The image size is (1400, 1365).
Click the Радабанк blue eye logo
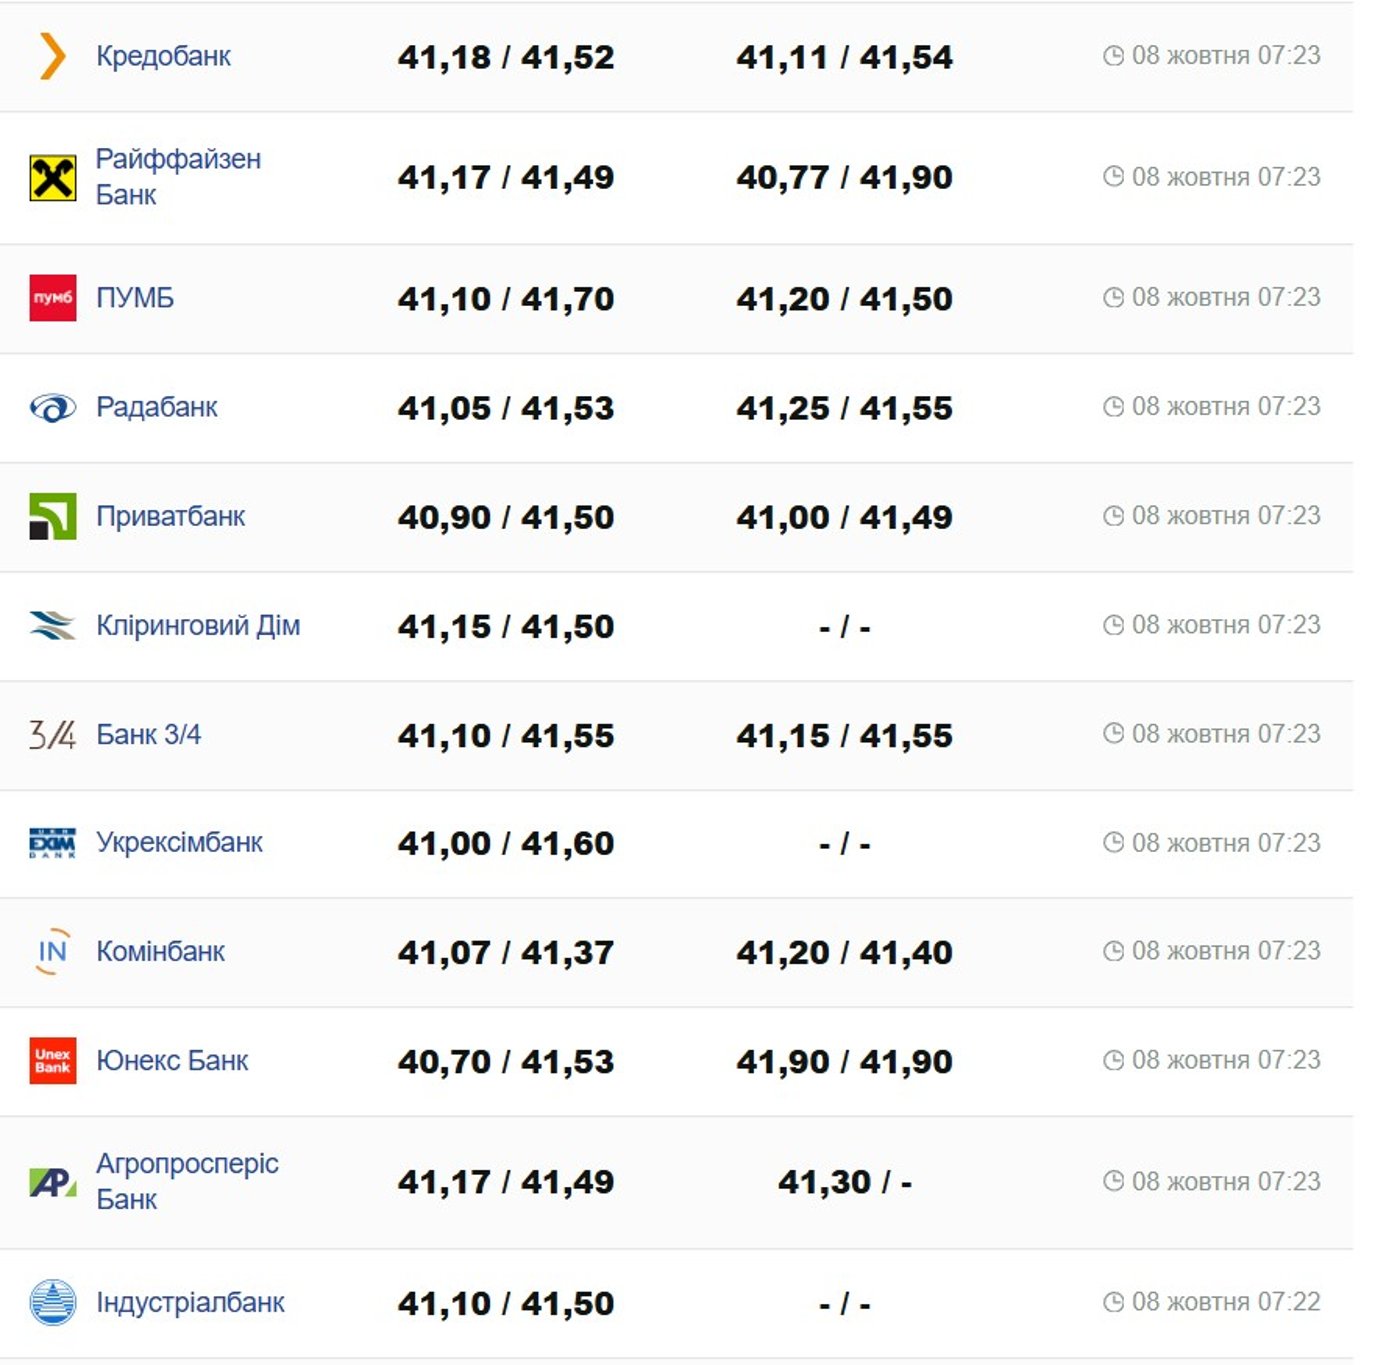pyautogui.click(x=52, y=408)
